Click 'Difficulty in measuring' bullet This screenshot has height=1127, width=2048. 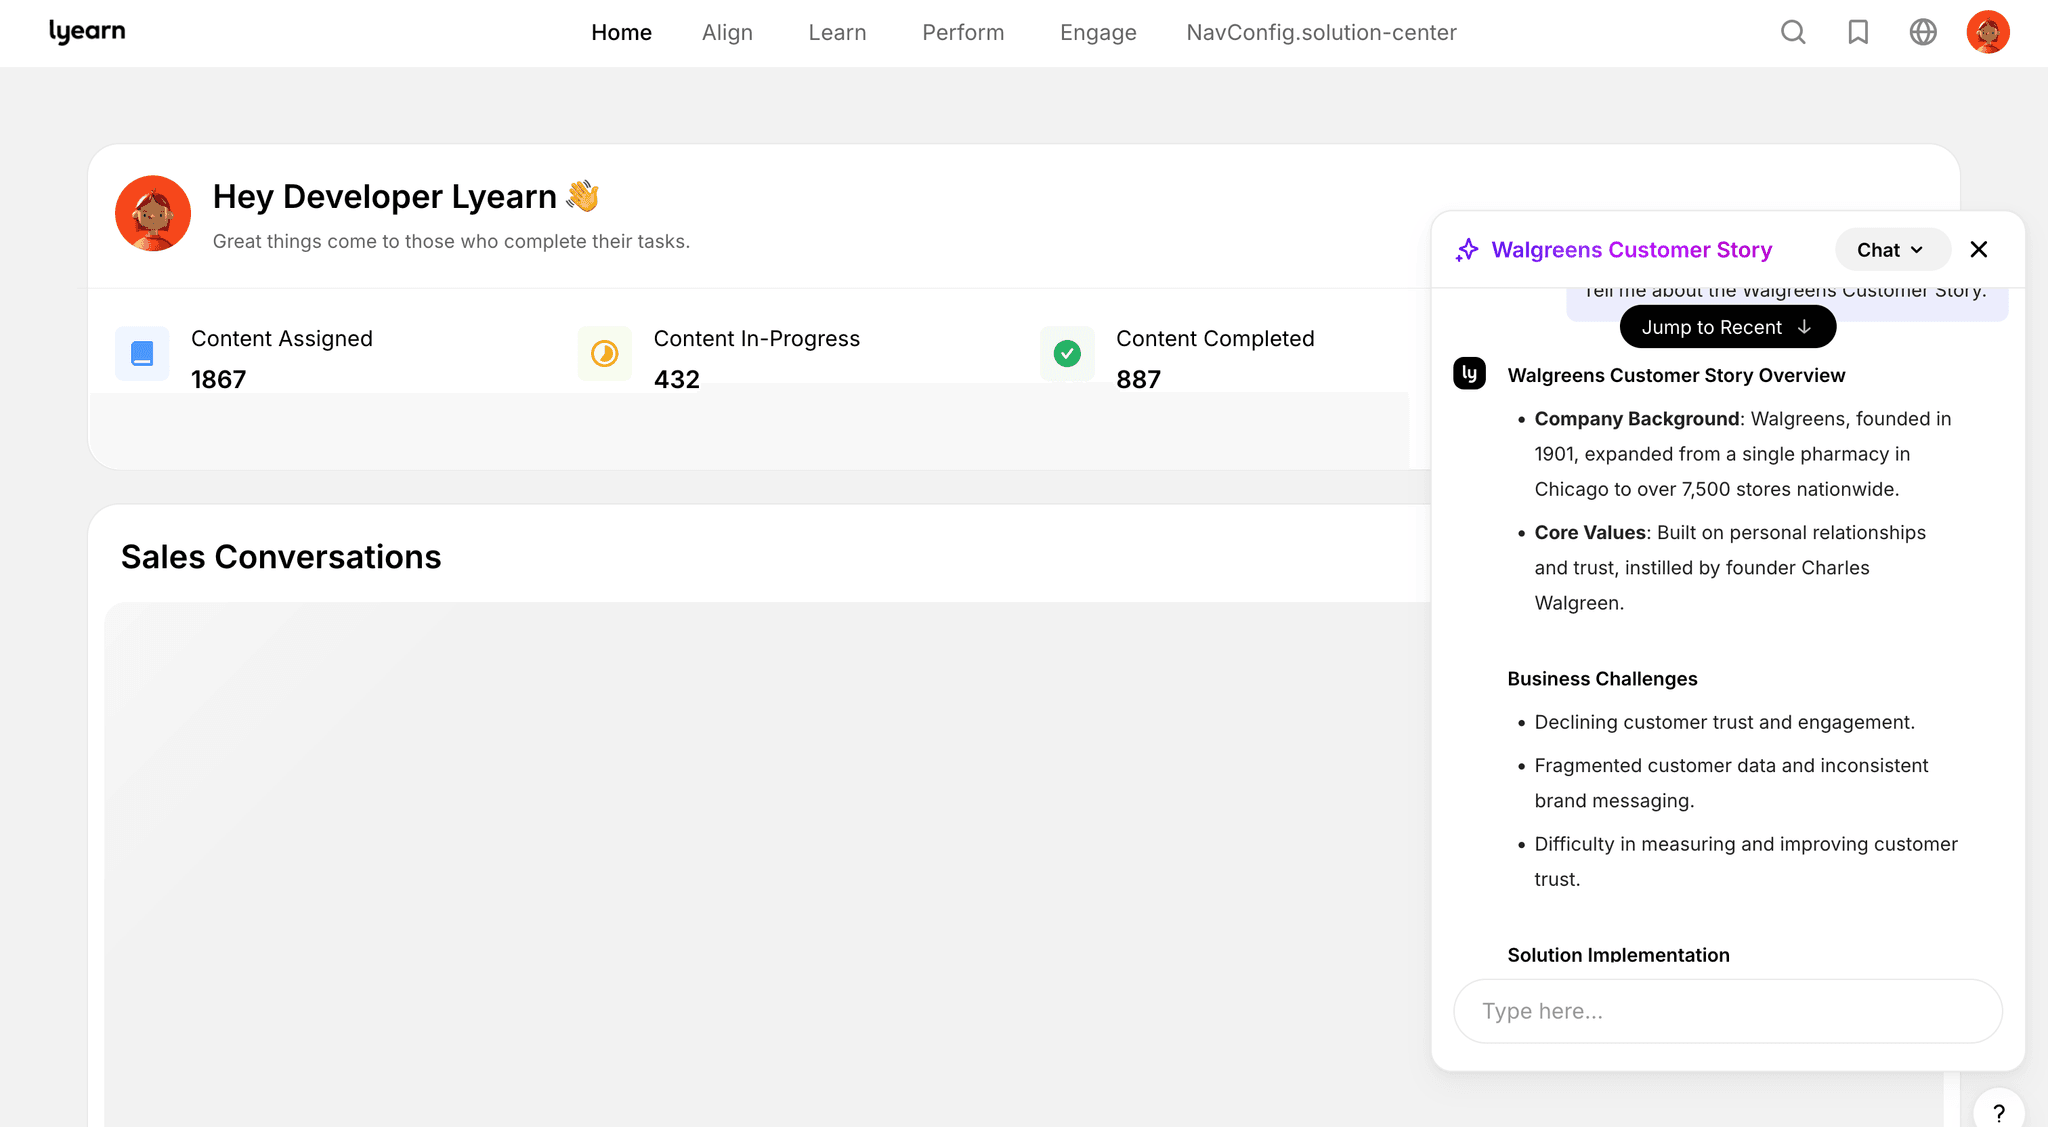(1745, 861)
